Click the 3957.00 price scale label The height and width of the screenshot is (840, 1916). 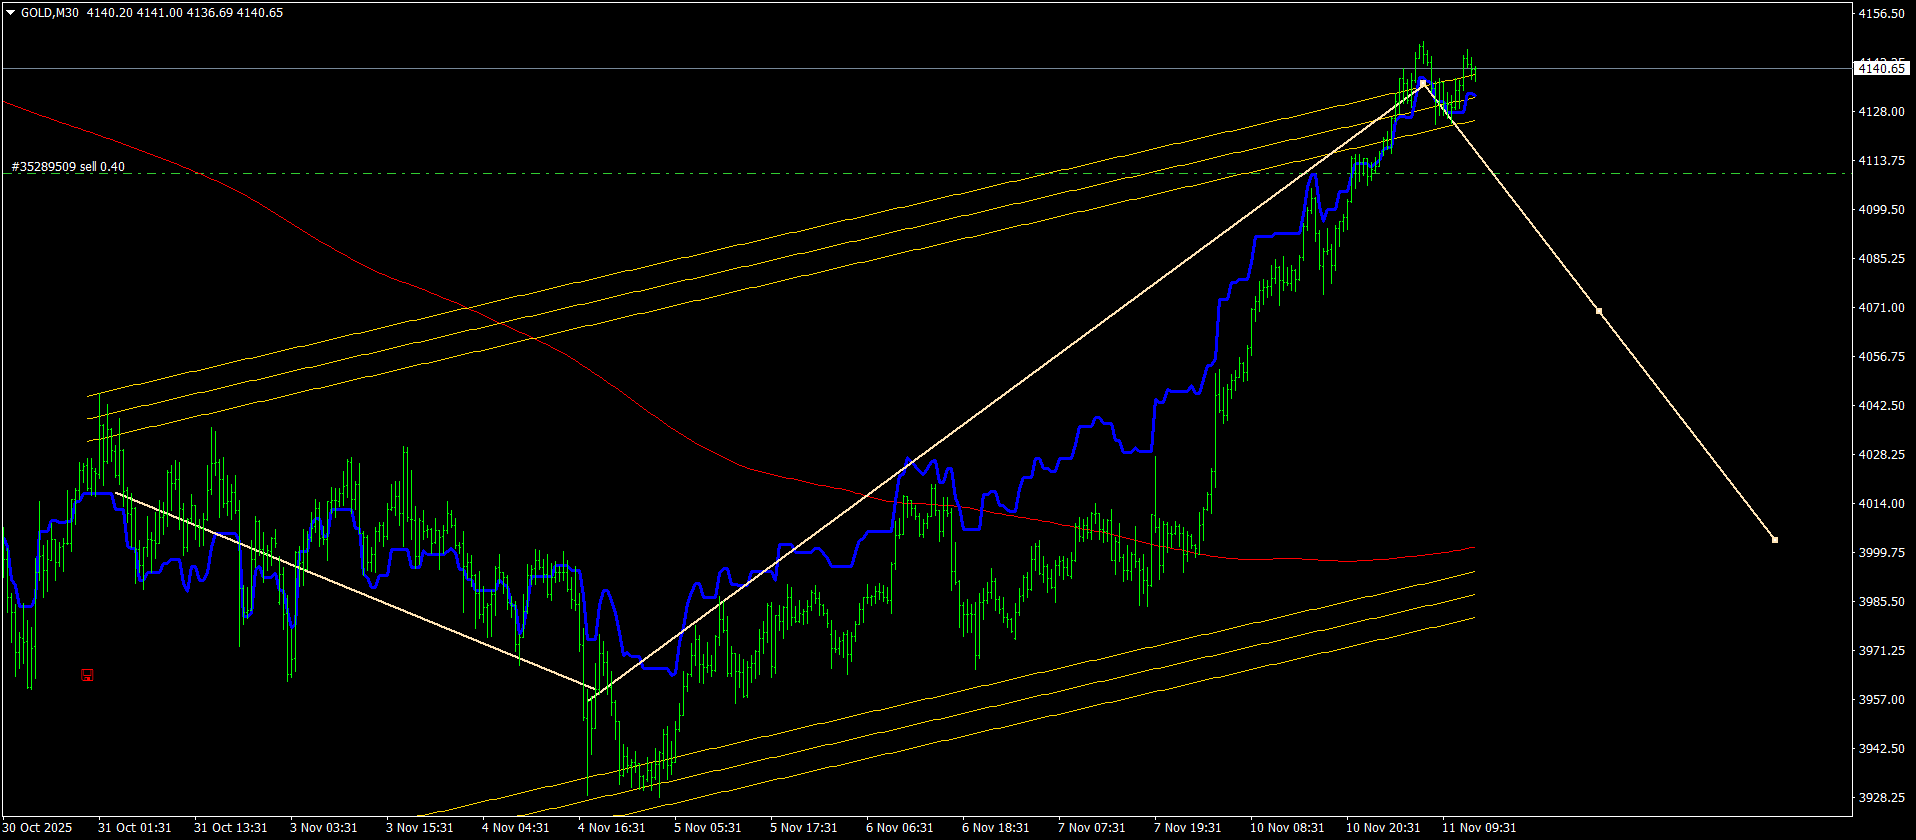point(1881,700)
